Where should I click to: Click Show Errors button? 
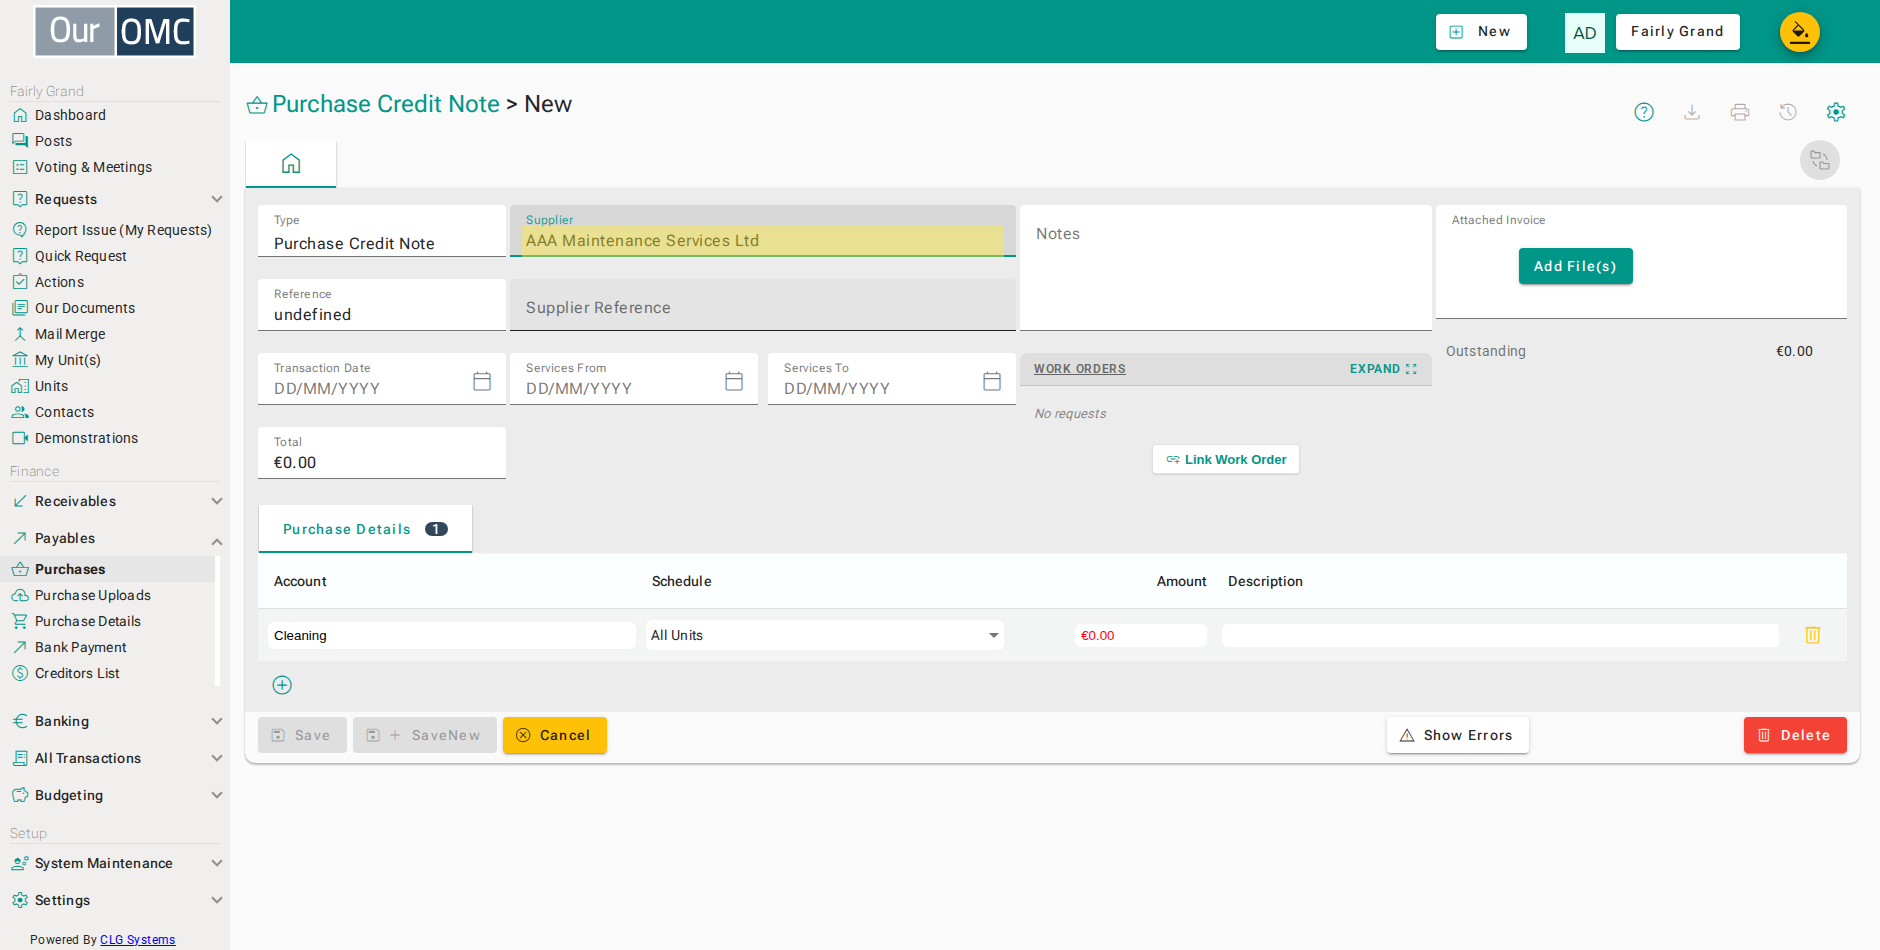click(1457, 735)
